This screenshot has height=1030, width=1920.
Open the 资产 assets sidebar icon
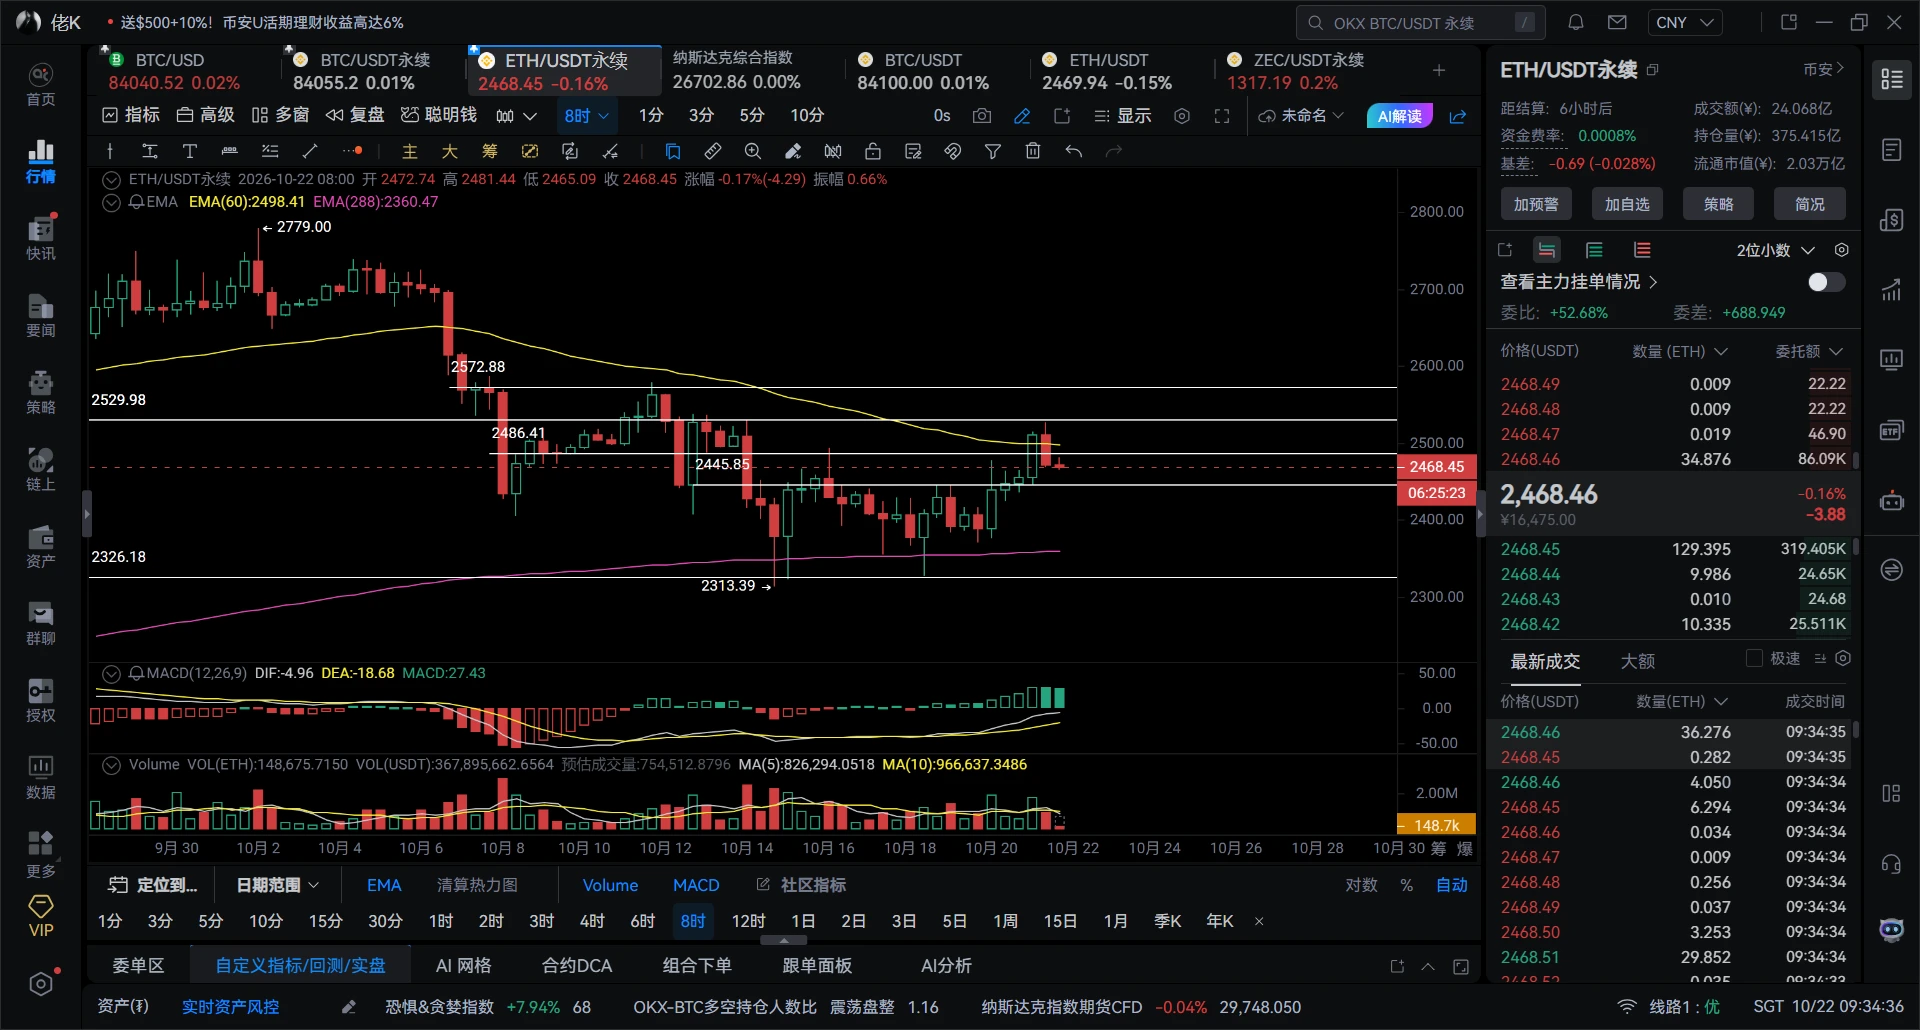(x=40, y=546)
